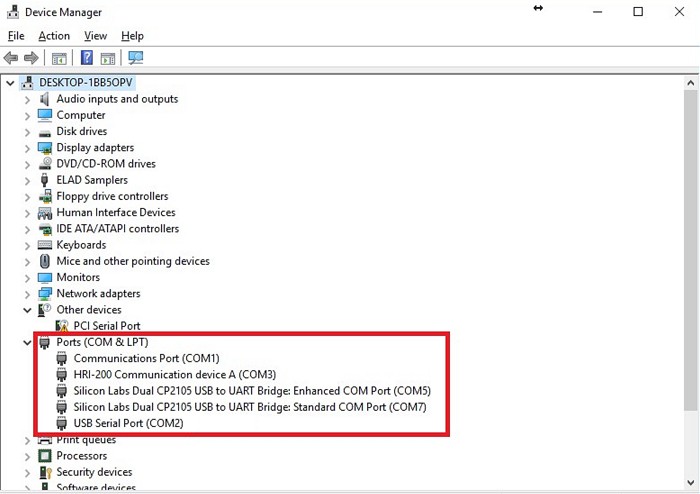Collapse the Other devices category
700x494 pixels.
28,310
